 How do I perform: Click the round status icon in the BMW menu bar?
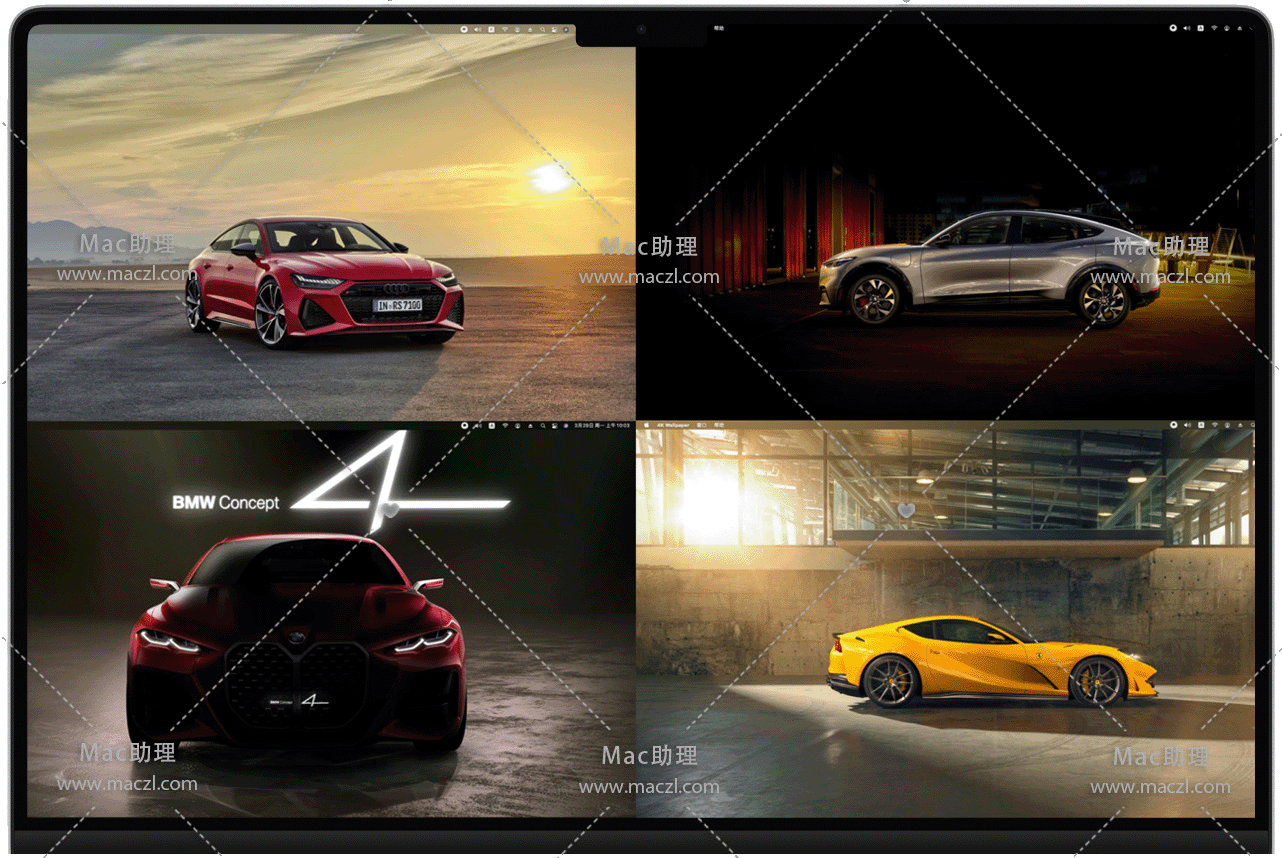click(465, 426)
